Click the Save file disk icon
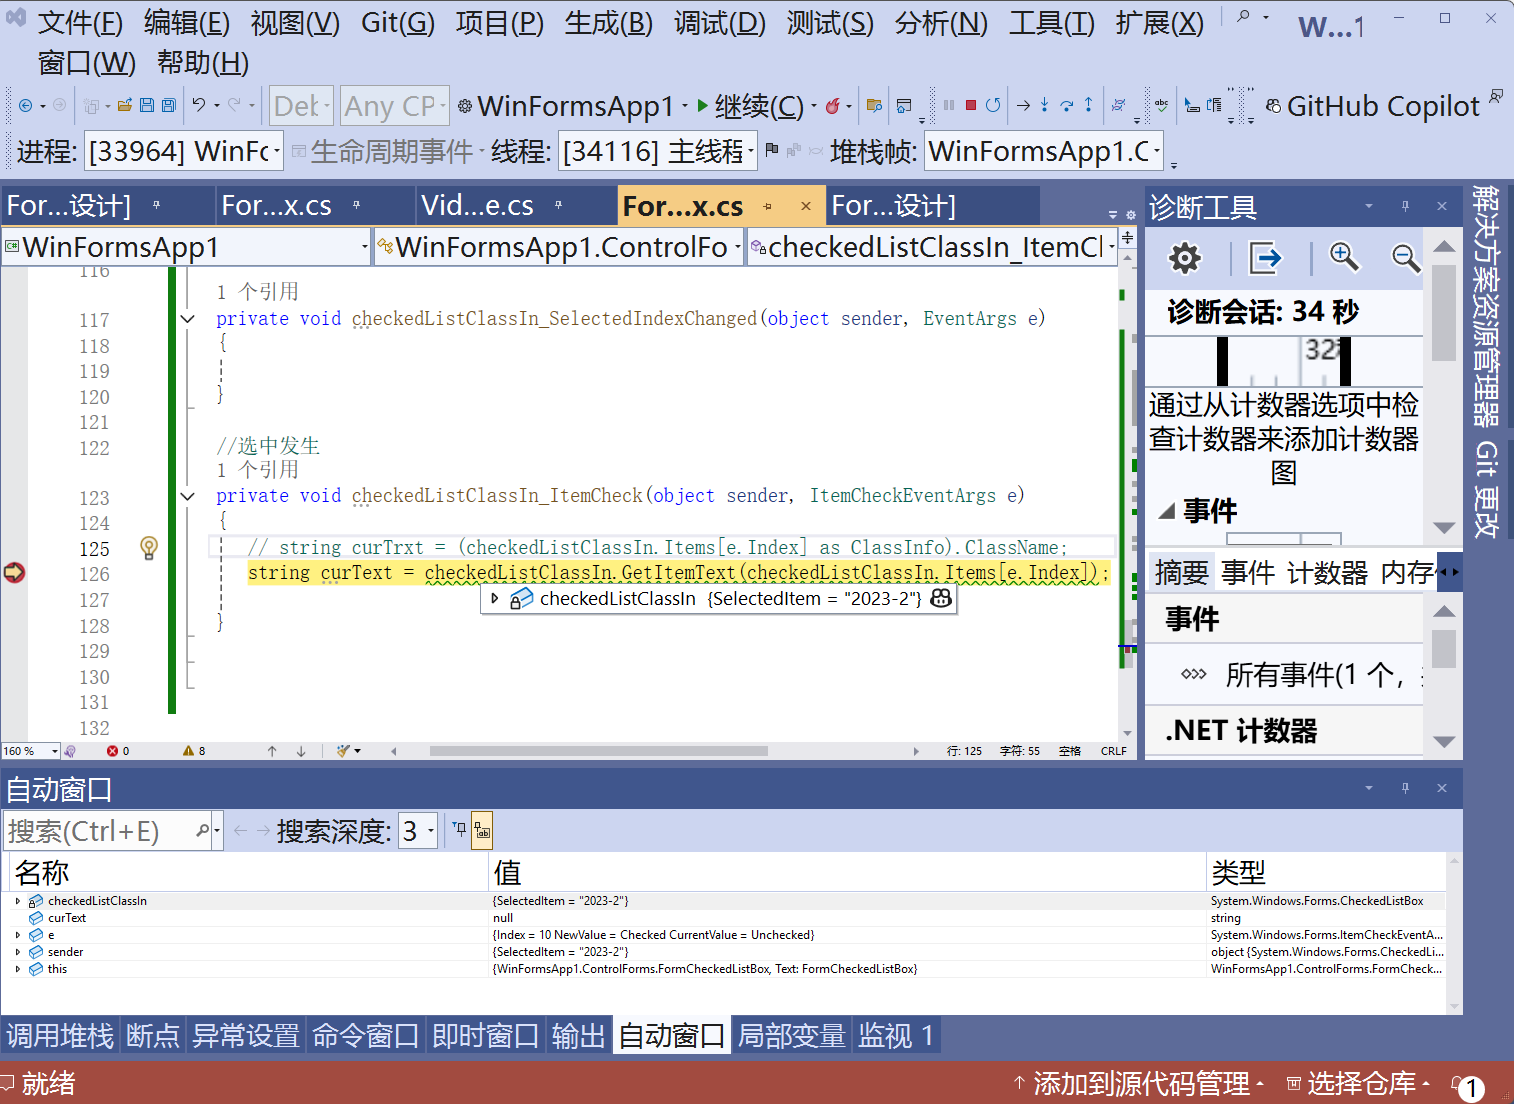The width and height of the screenshot is (1514, 1104). [x=147, y=105]
